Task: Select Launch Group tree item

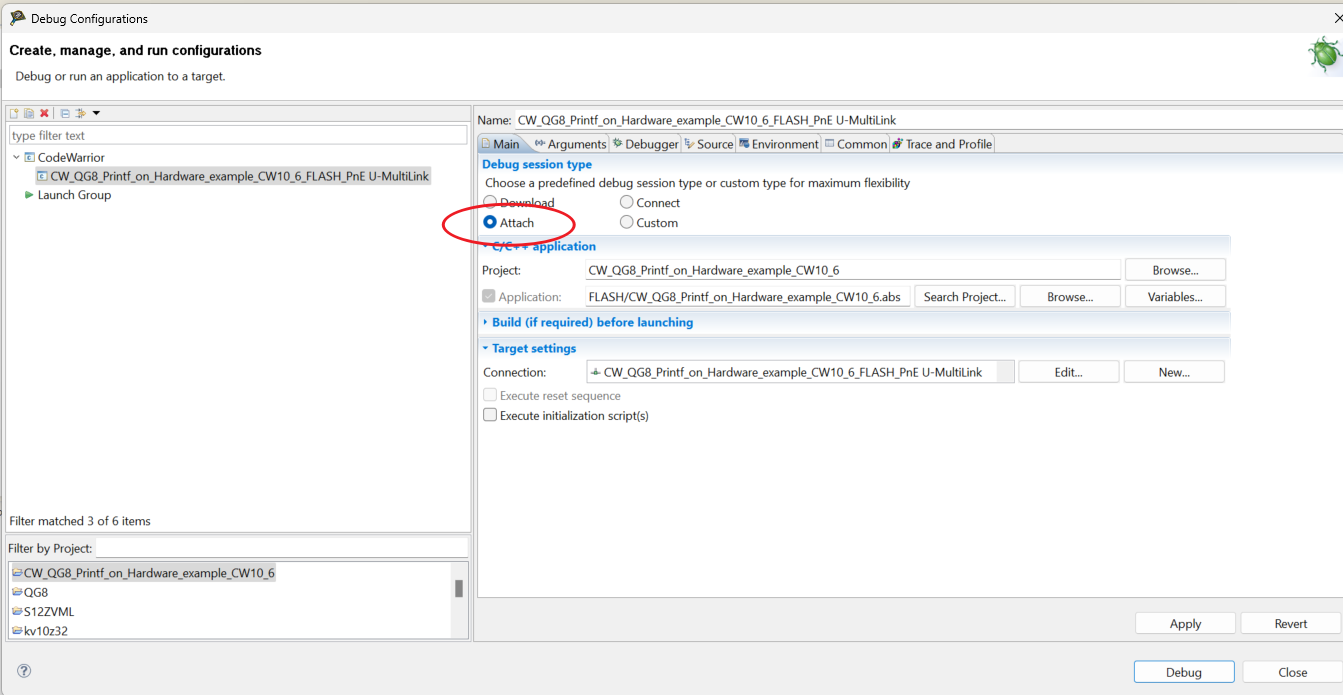Action: click(74, 195)
